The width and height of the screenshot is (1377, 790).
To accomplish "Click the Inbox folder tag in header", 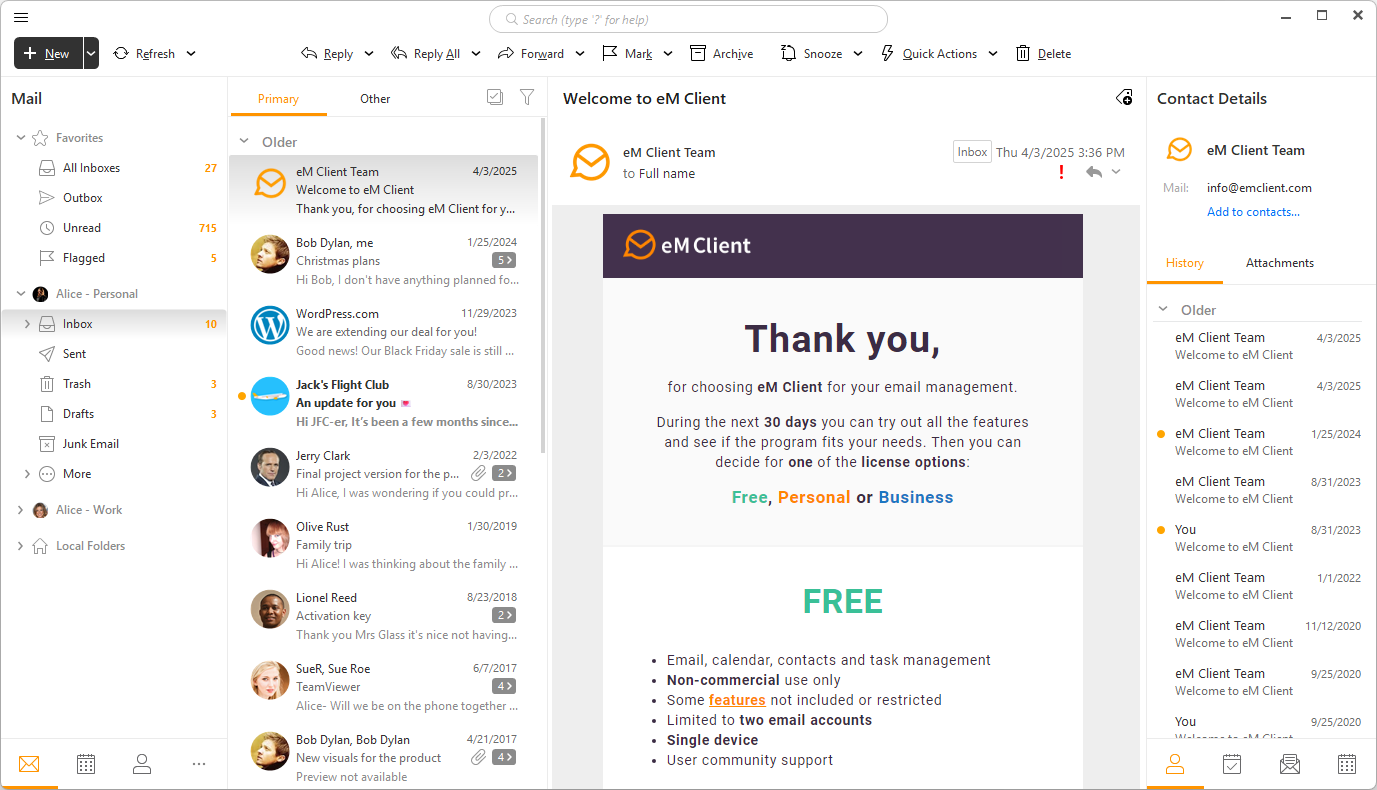I will 972,152.
